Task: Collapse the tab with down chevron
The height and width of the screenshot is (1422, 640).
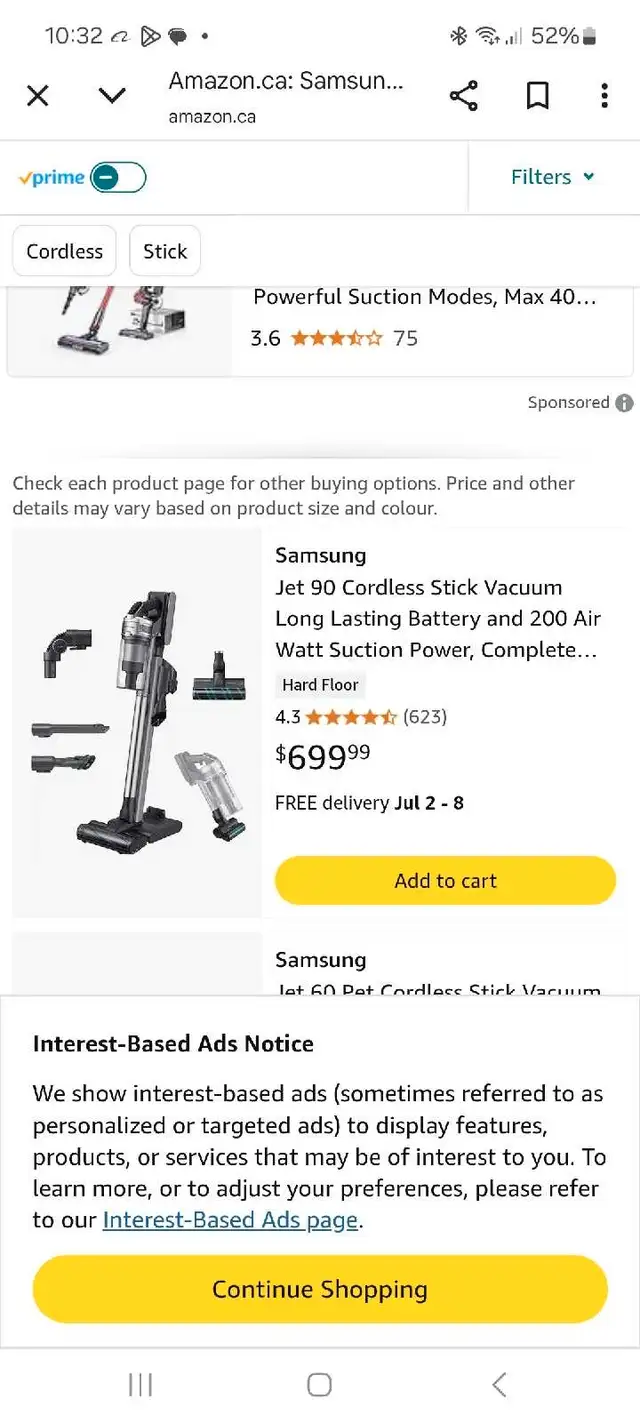Action: pyautogui.click(x=112, y=96)
